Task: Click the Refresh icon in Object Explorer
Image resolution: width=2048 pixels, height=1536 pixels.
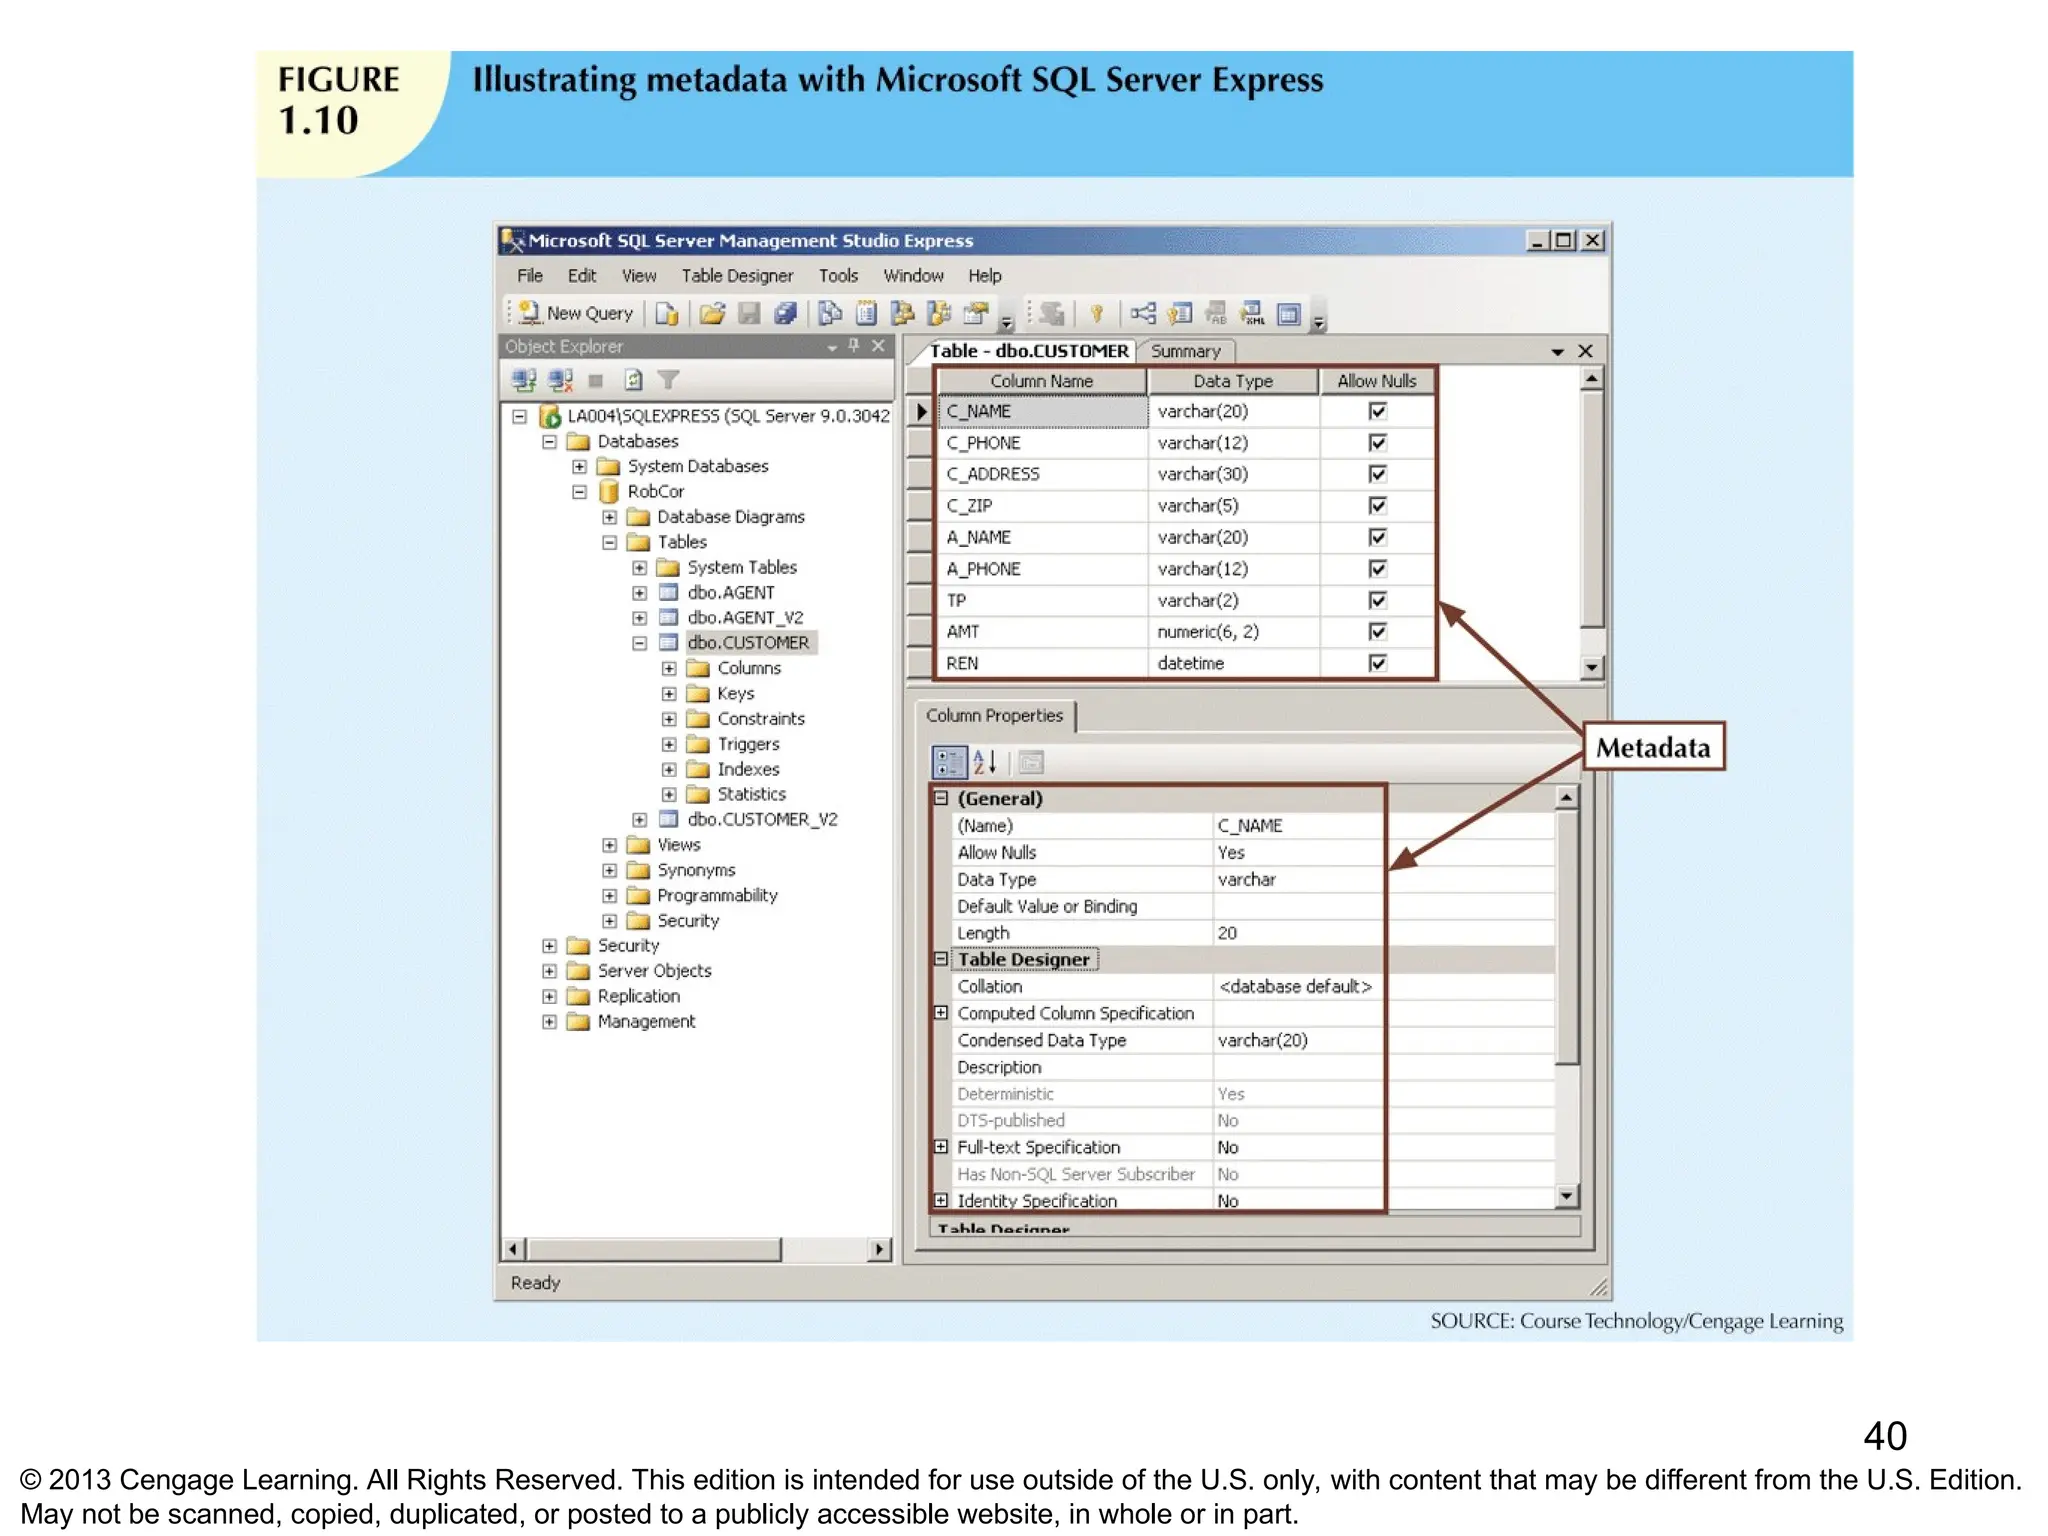Action: pyautogui.click(x=633, y=380)
